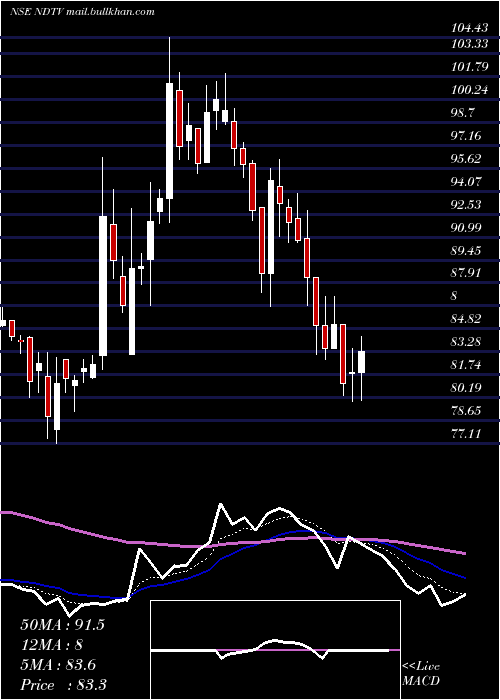Click the 5MA : 83.6 indicator text
Viewport: 500px width, 700px height.
click(x=59, y=665)
